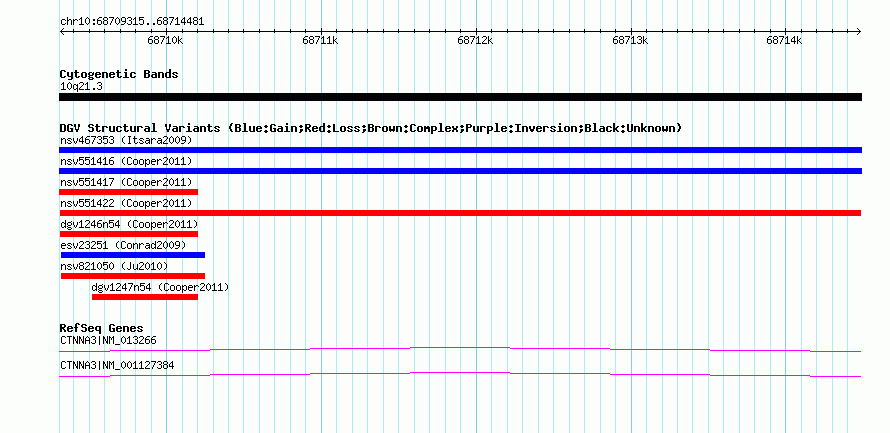Open the nsv551422 (Cooper2011) label
The height and width of the screenshot is (433, 890).
(x=126, y=203)
